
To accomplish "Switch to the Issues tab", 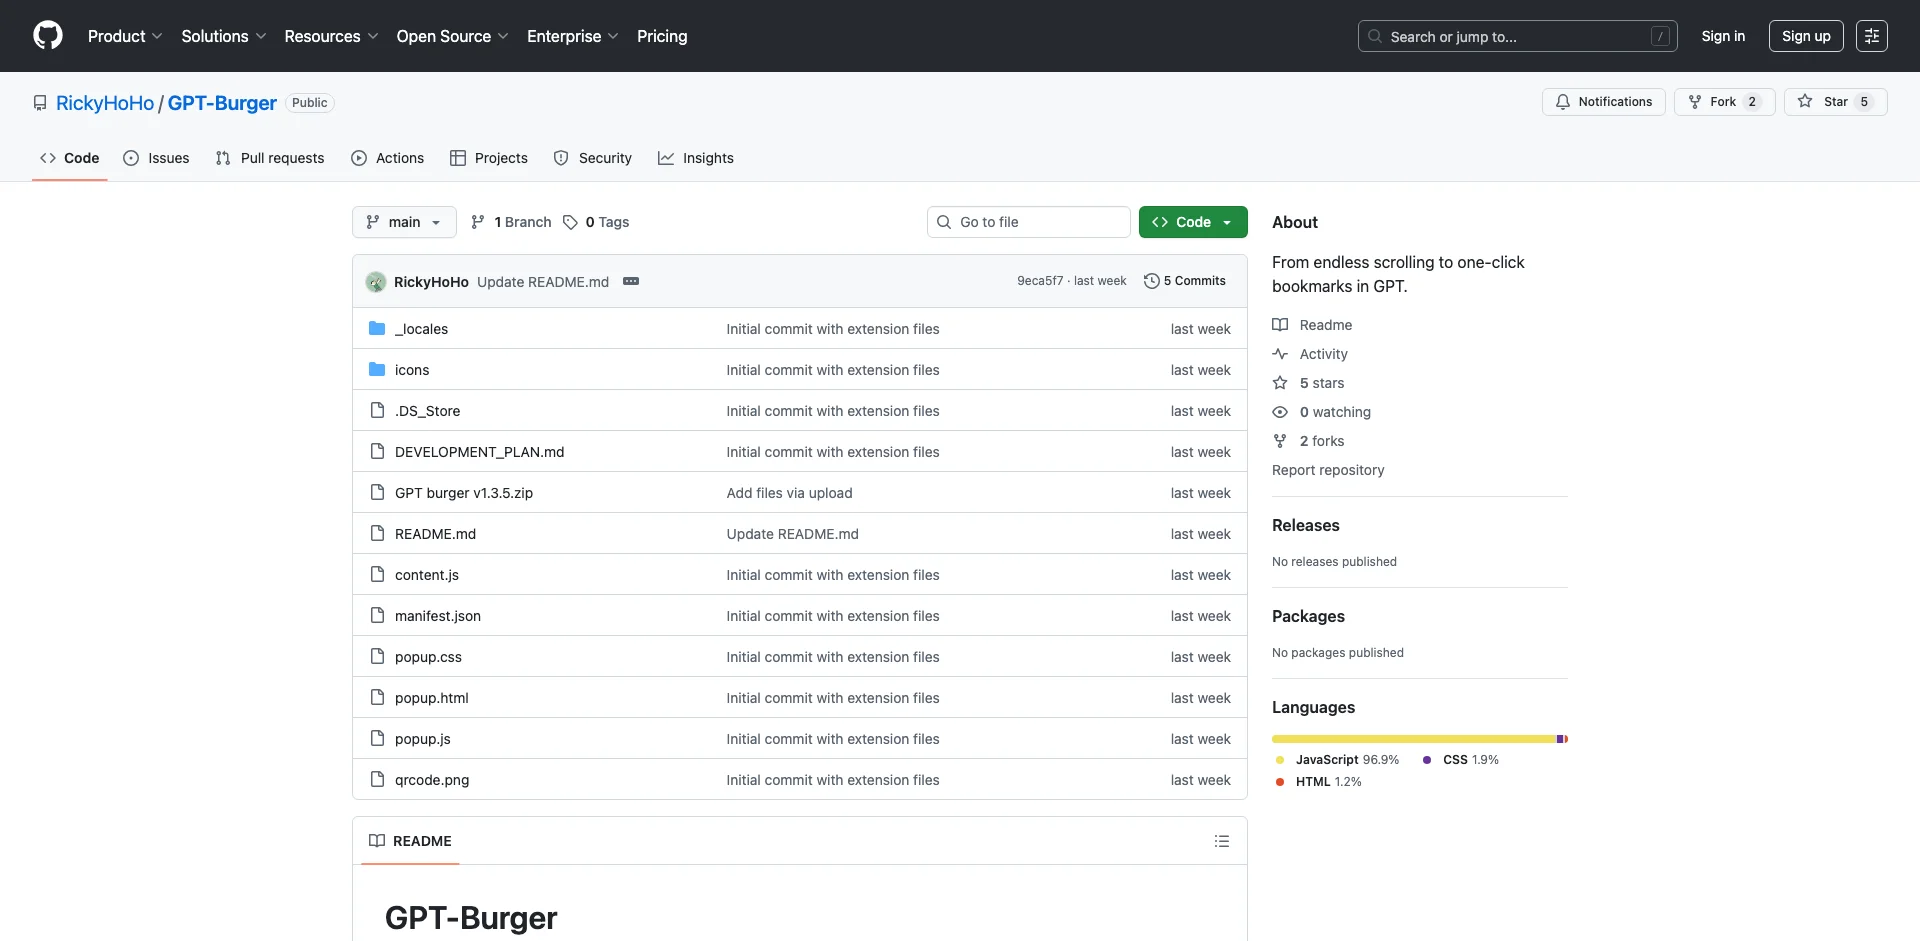I will pyautogui.click(x=156, y=158).
